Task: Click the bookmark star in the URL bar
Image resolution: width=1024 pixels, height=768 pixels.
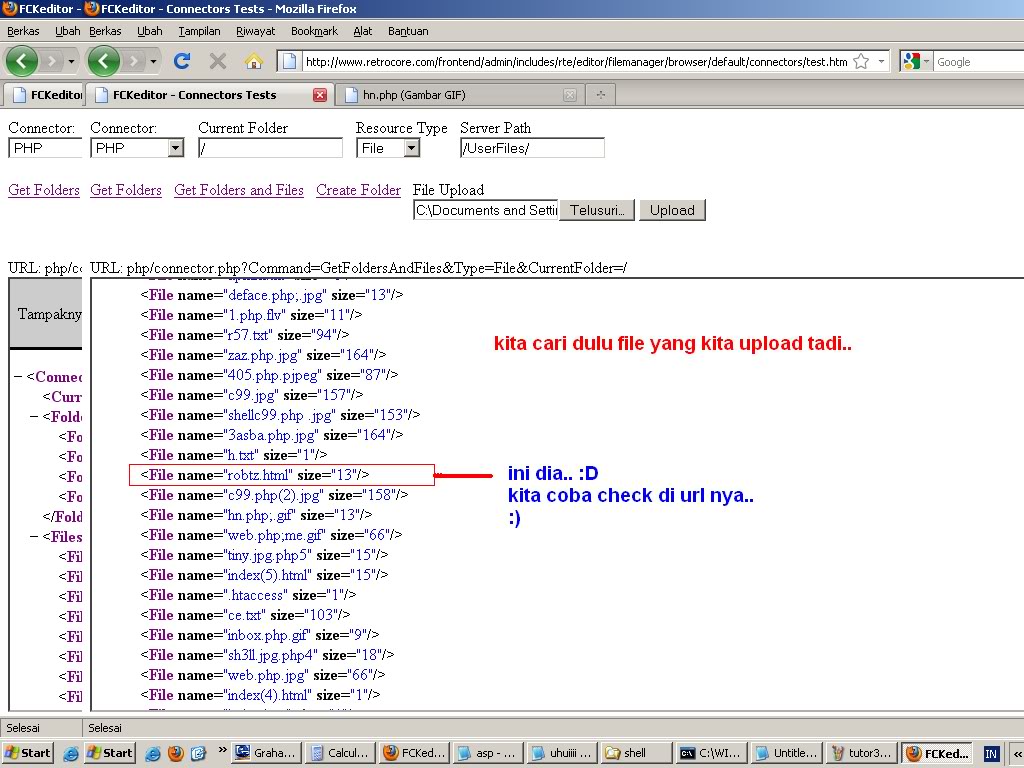Action: (x=861, y=61)
